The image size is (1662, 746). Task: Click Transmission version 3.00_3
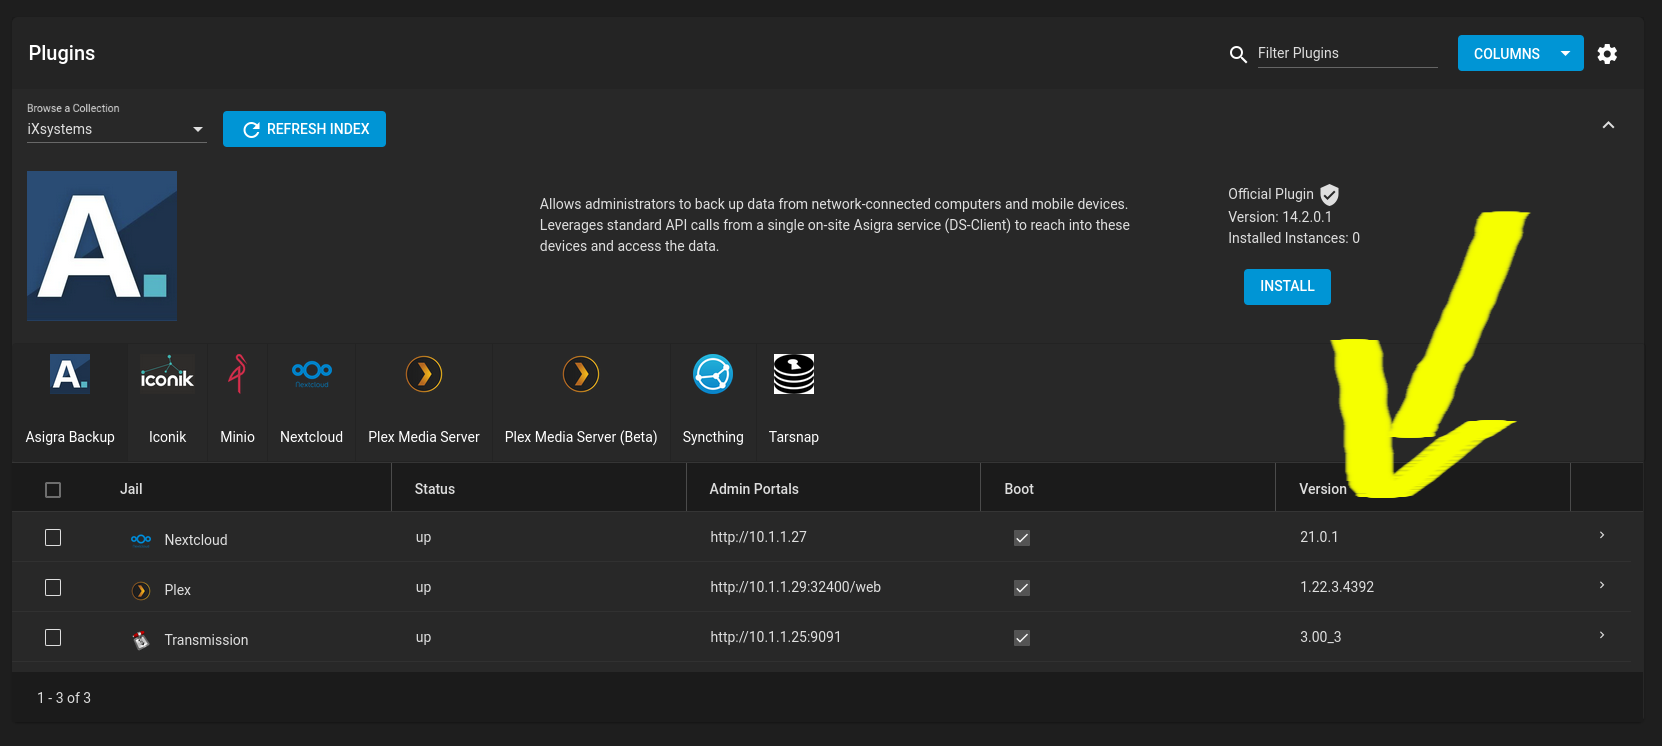click(x=1321, y=637)
